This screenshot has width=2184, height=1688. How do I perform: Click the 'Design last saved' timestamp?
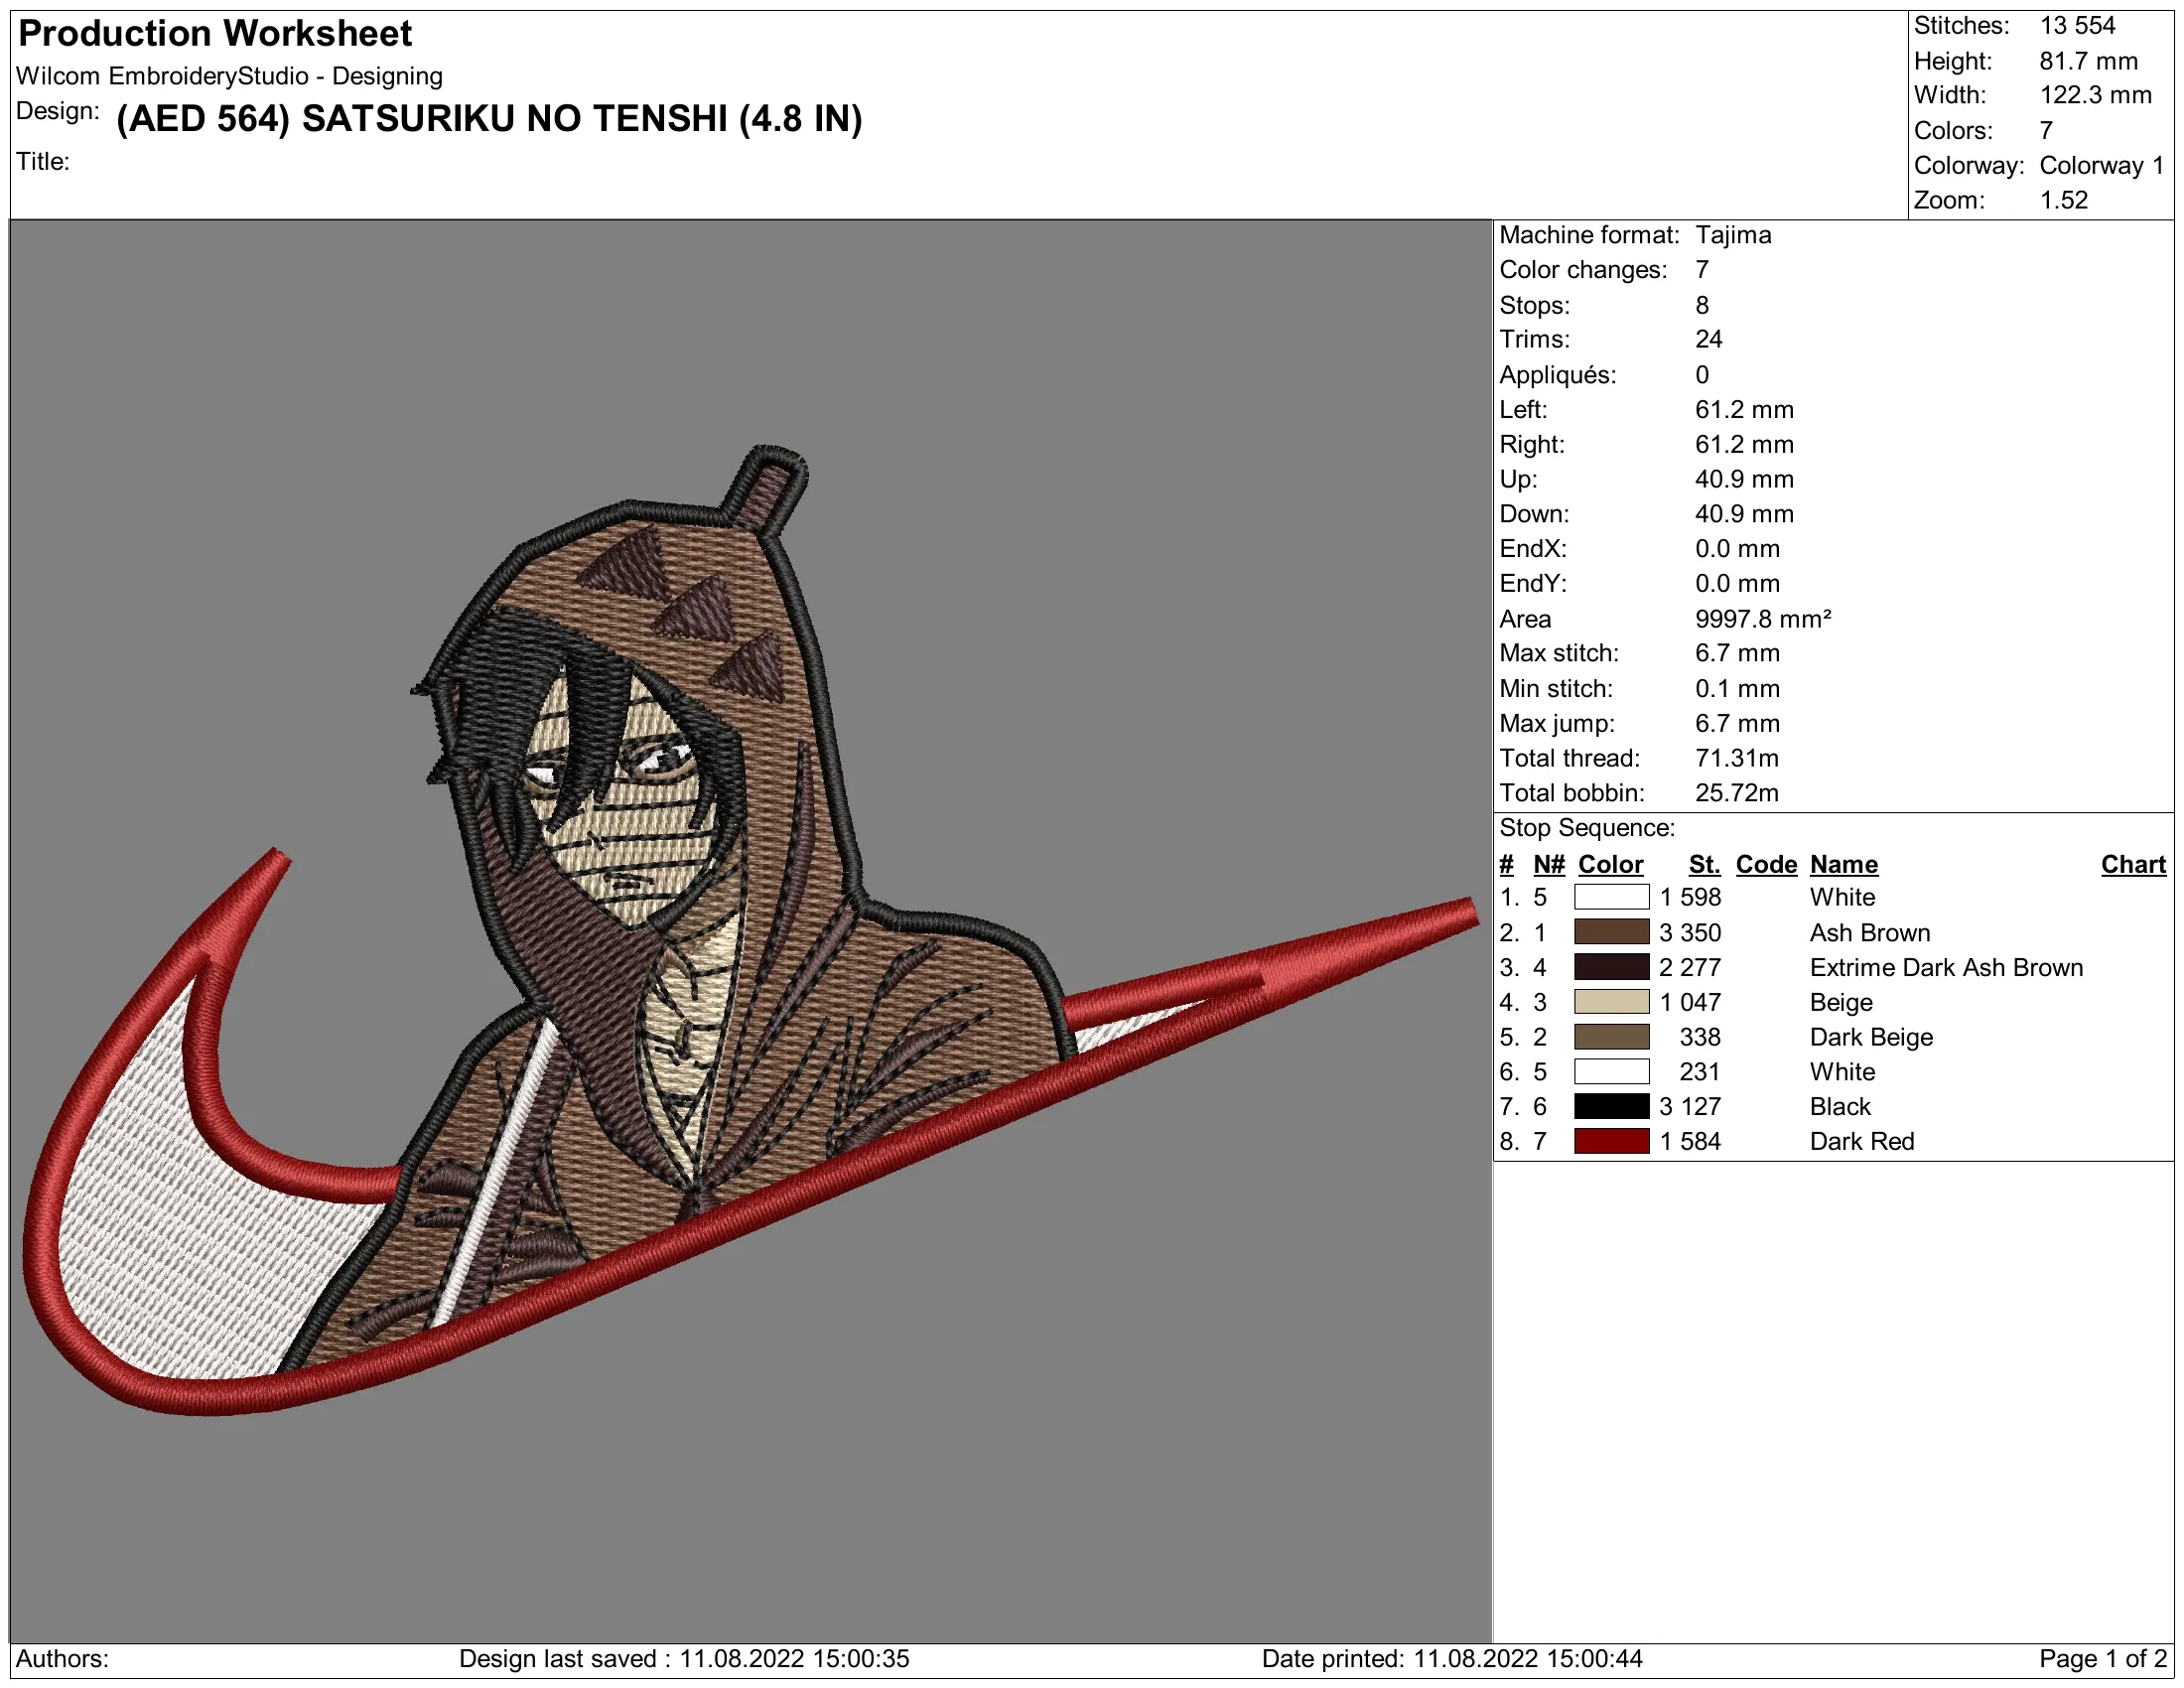[684, 1659]
